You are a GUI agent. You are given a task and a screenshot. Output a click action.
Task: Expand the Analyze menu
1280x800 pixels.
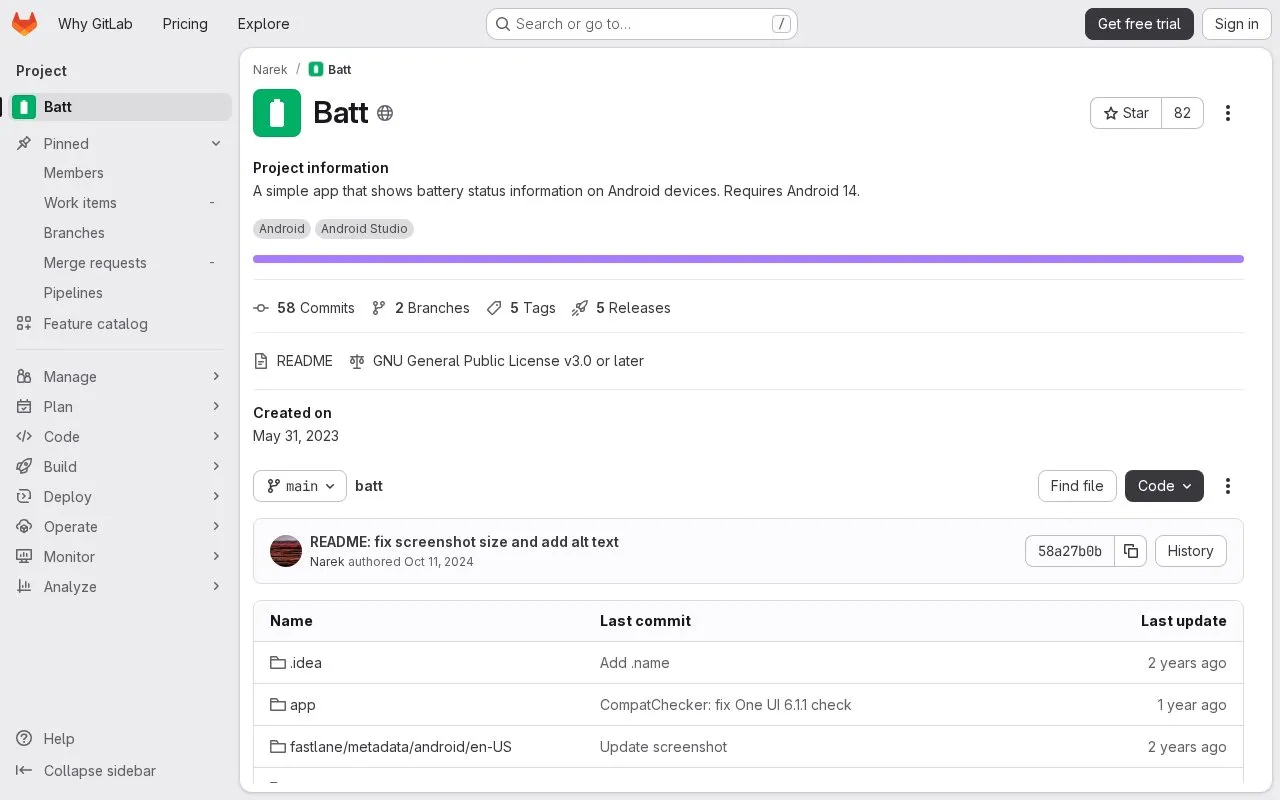coord(120,587)
